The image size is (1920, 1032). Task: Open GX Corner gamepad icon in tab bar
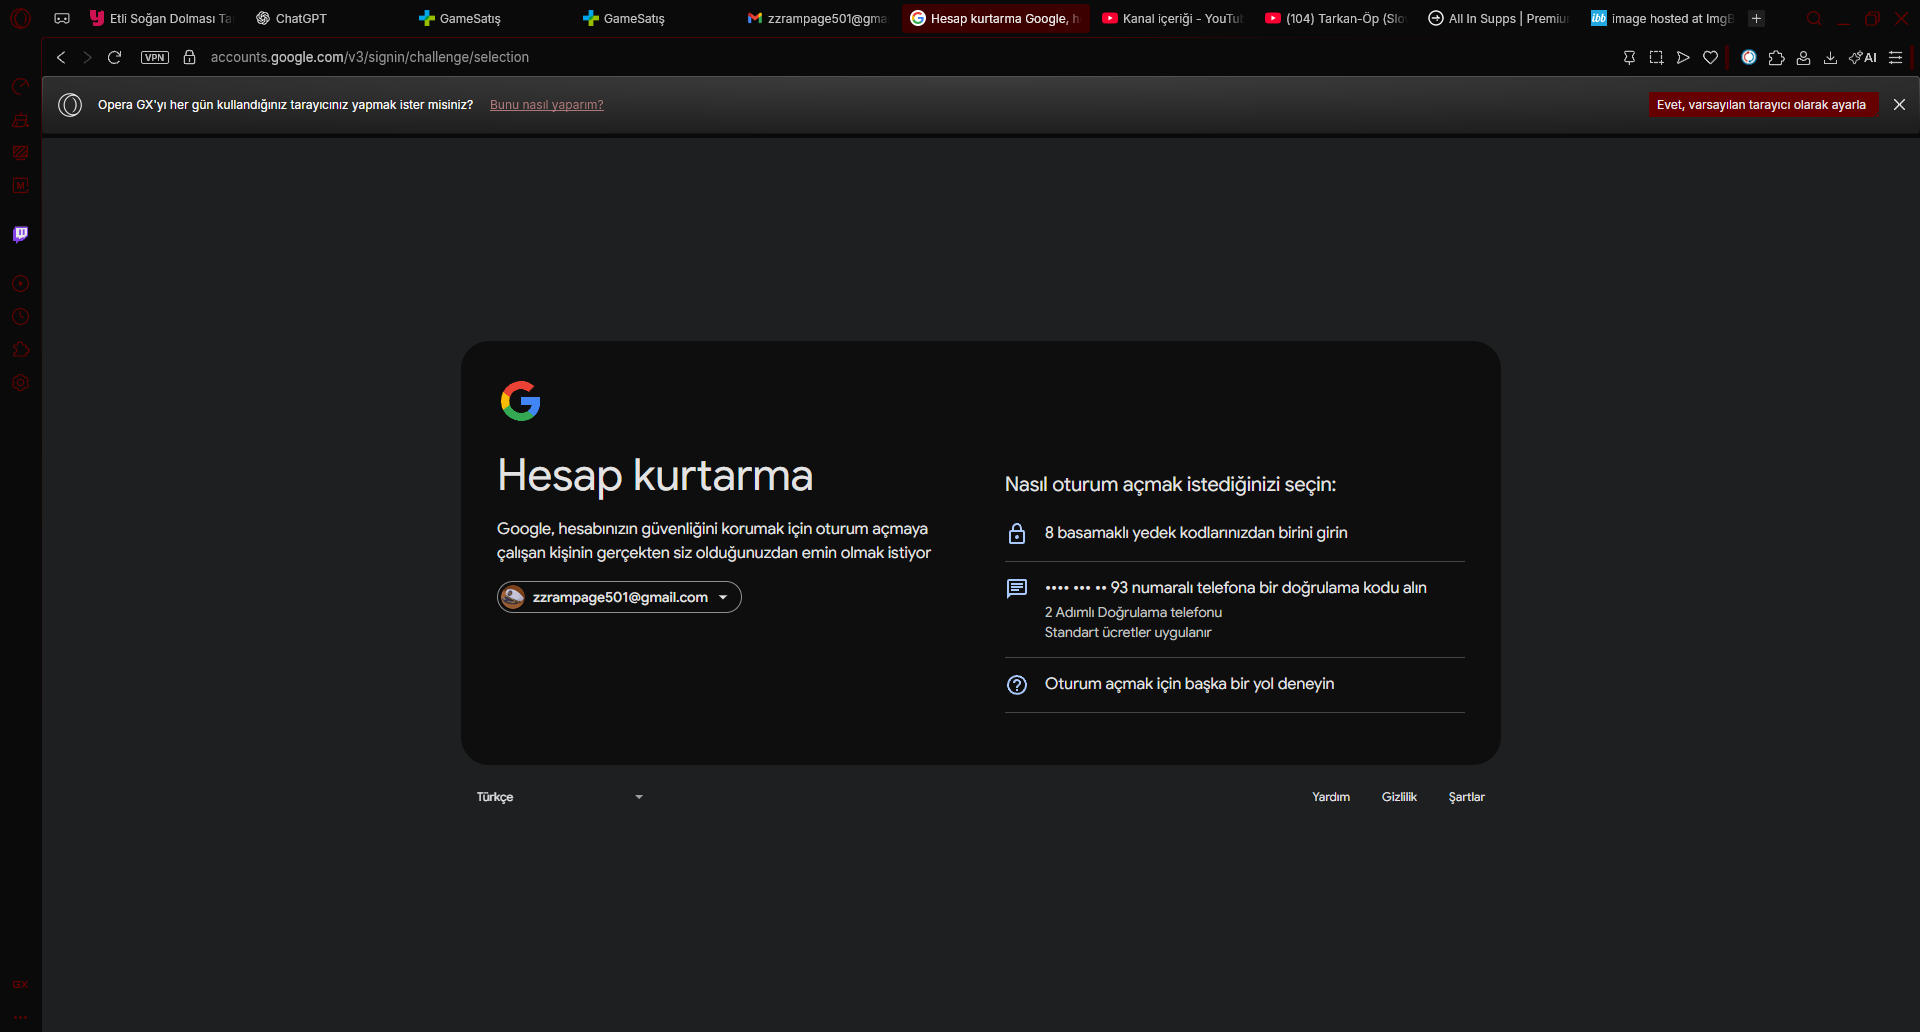pos(62,18)
